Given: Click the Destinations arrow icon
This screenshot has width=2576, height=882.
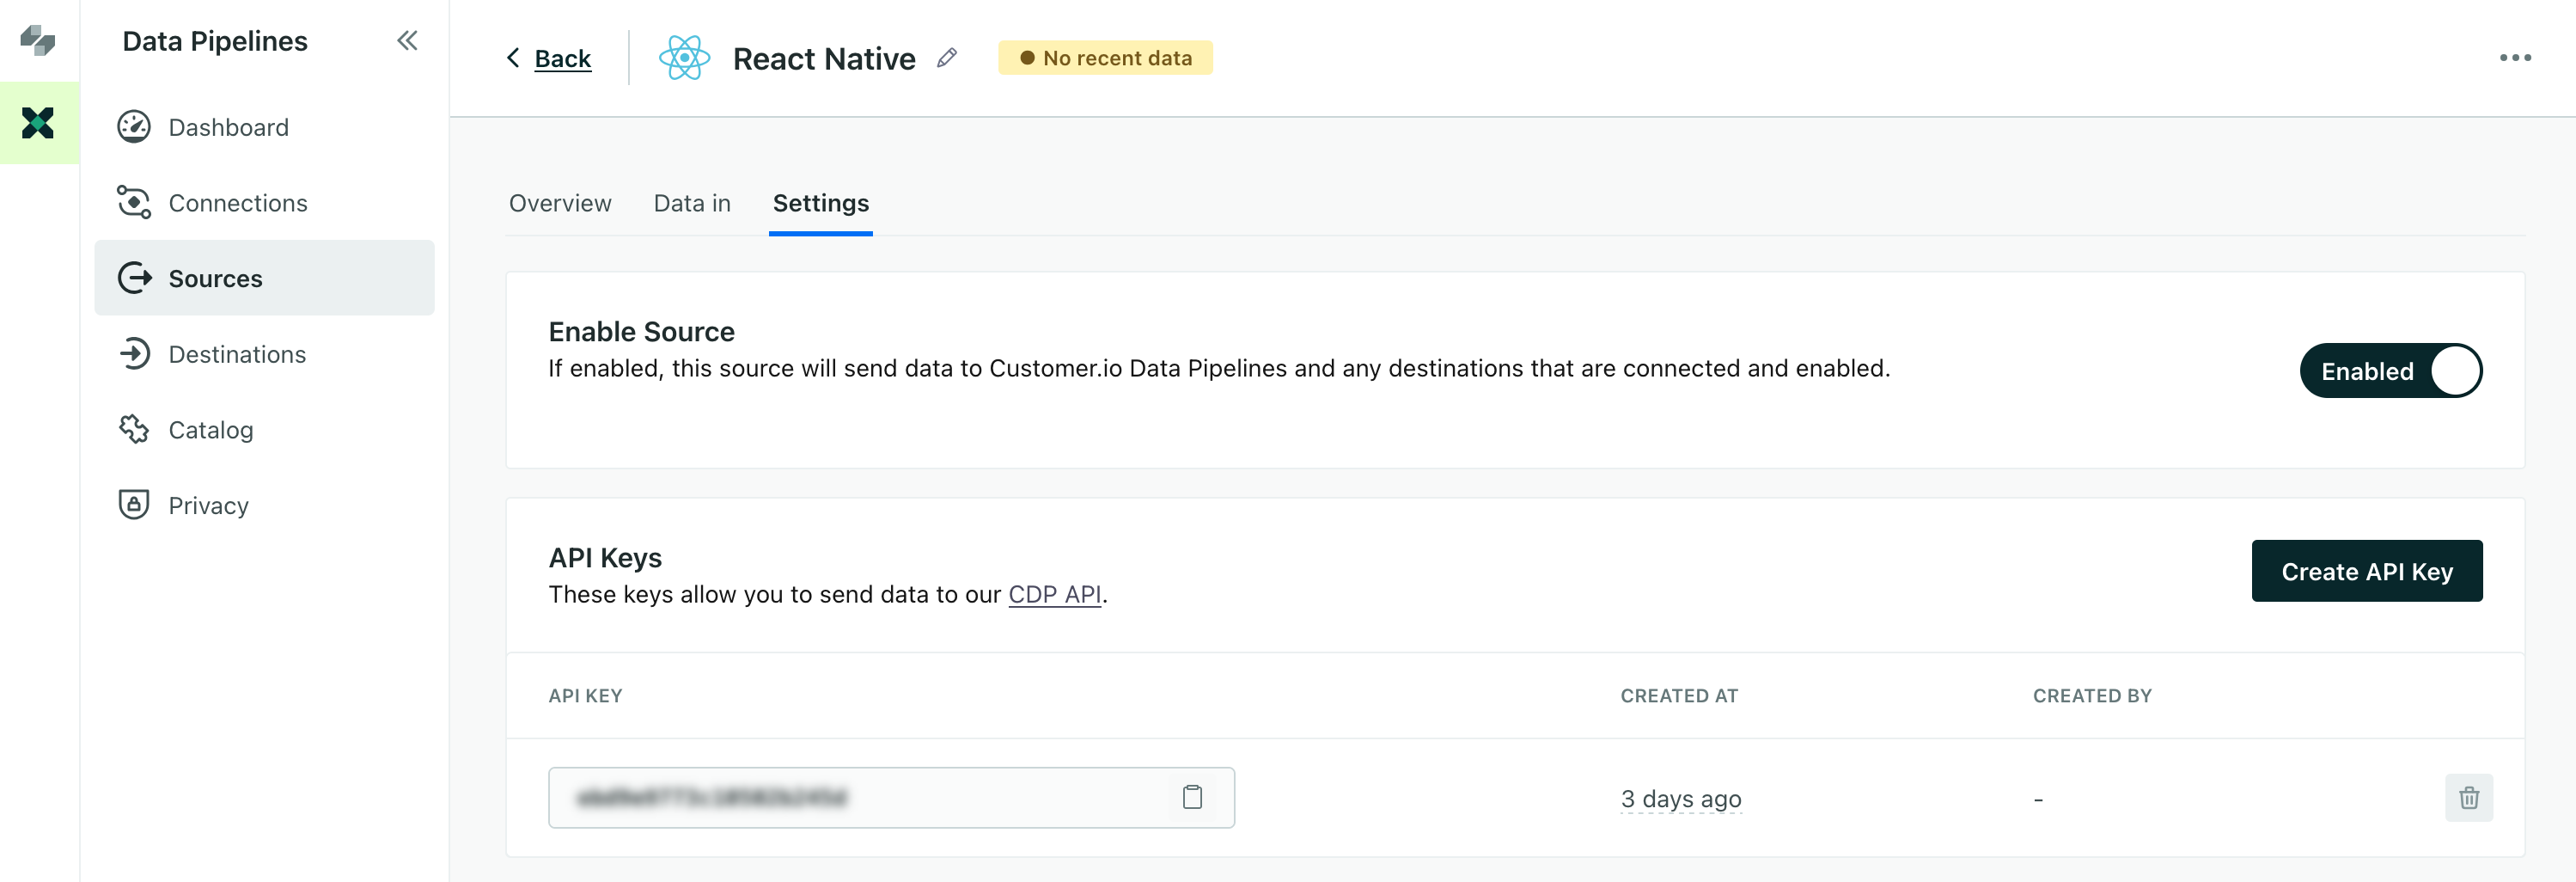Looking at the screenshot, I should (134, 354).
